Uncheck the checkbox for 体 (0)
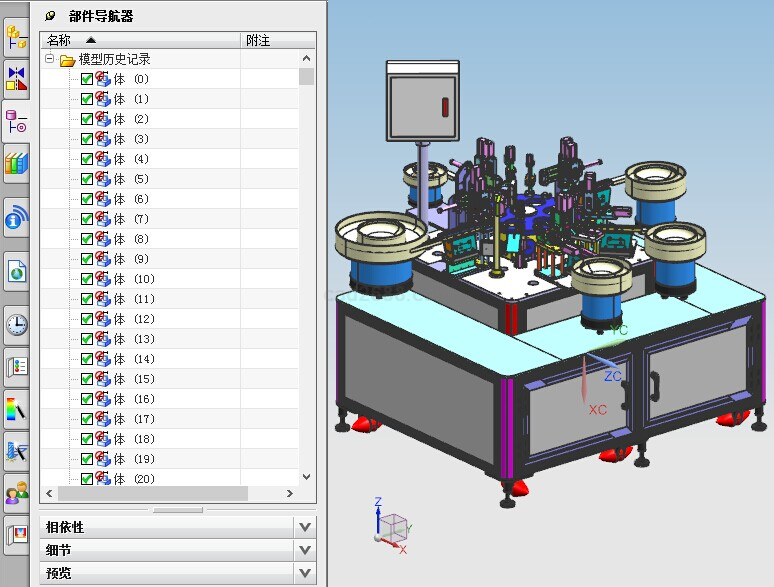Viewport: 774px width, 587px height. [87, 79]
